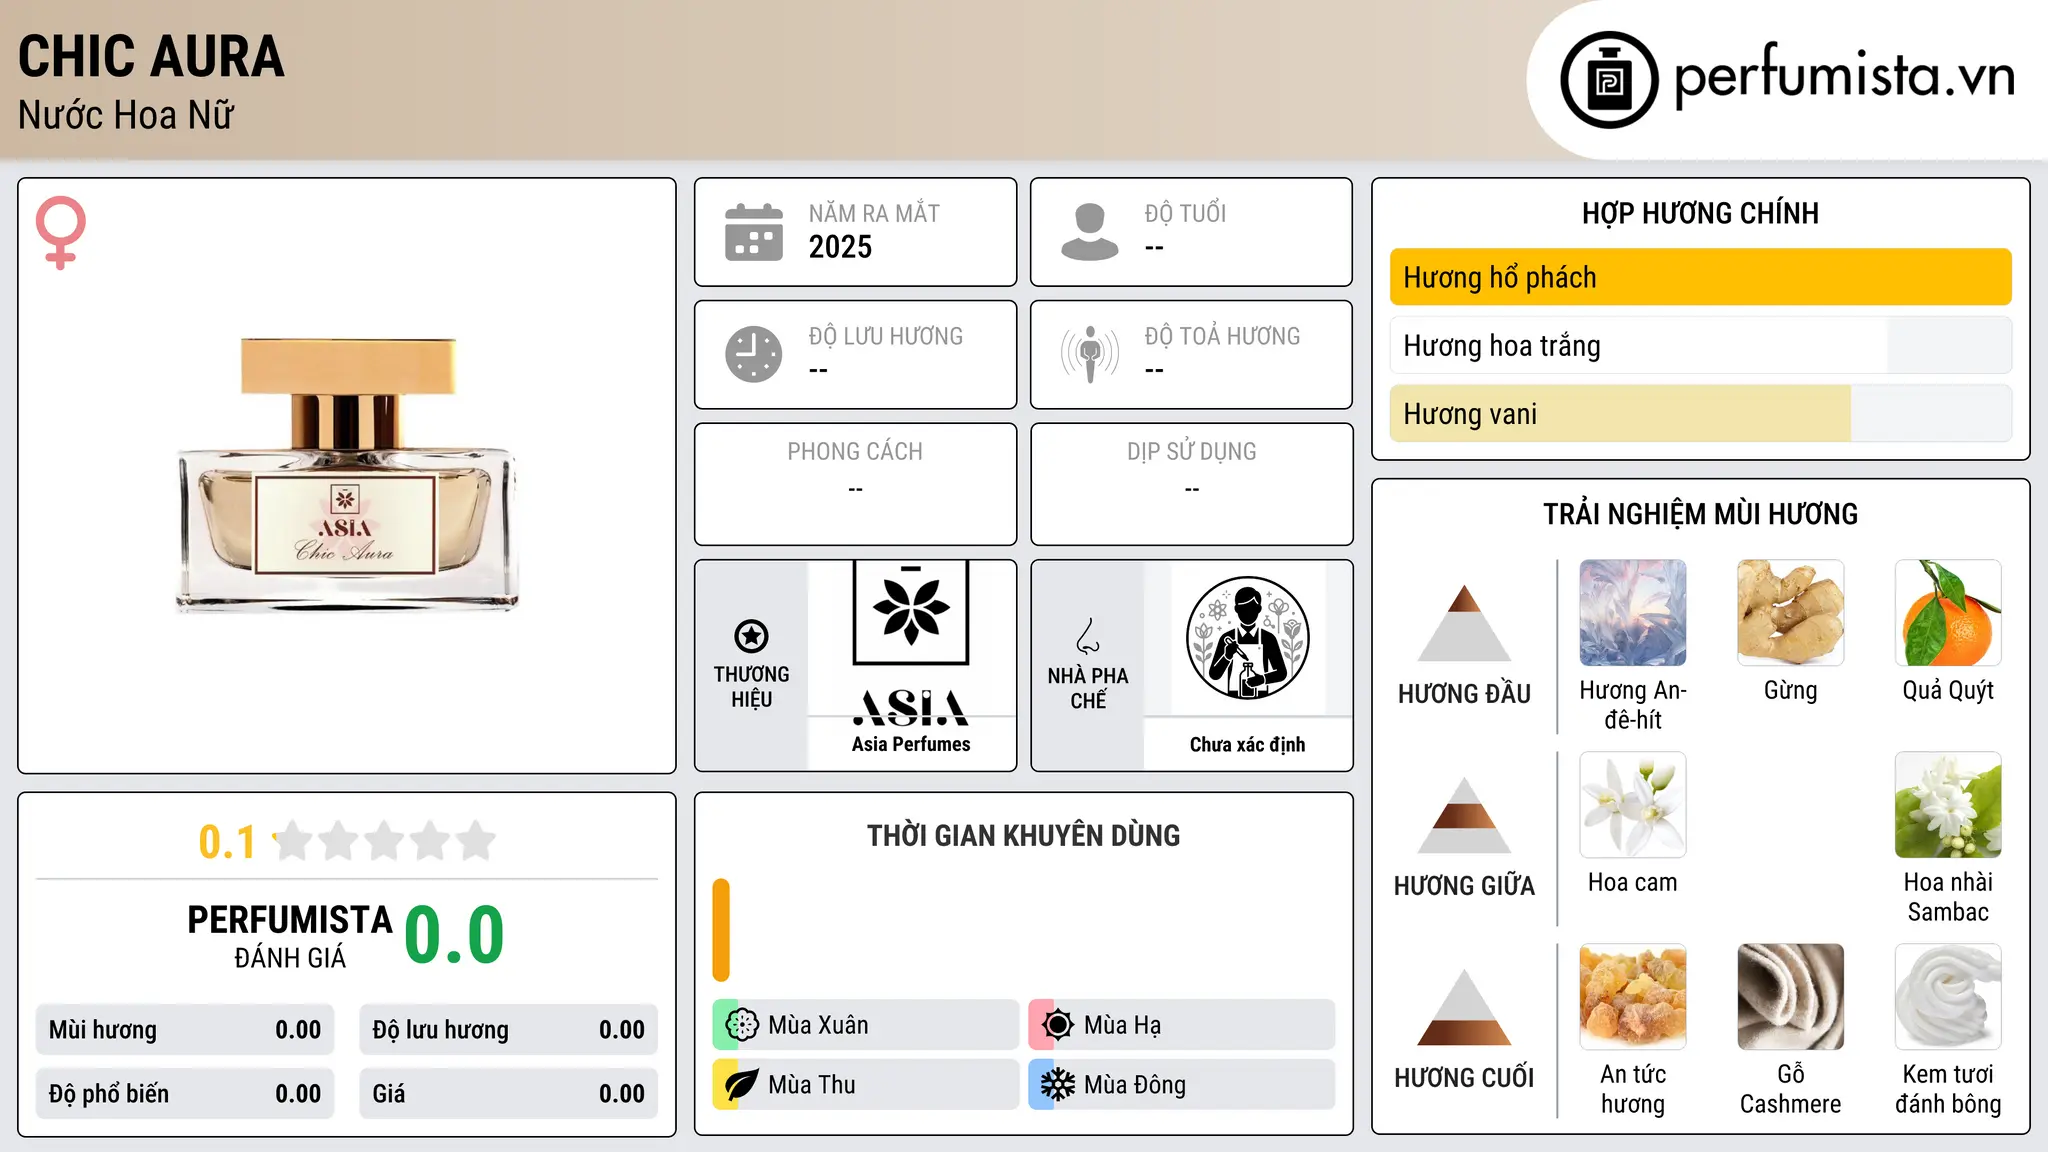
Task: Click the perfumer illustration above Chưa xác định
Action: pyautogui.click(x=1247, y=638)
